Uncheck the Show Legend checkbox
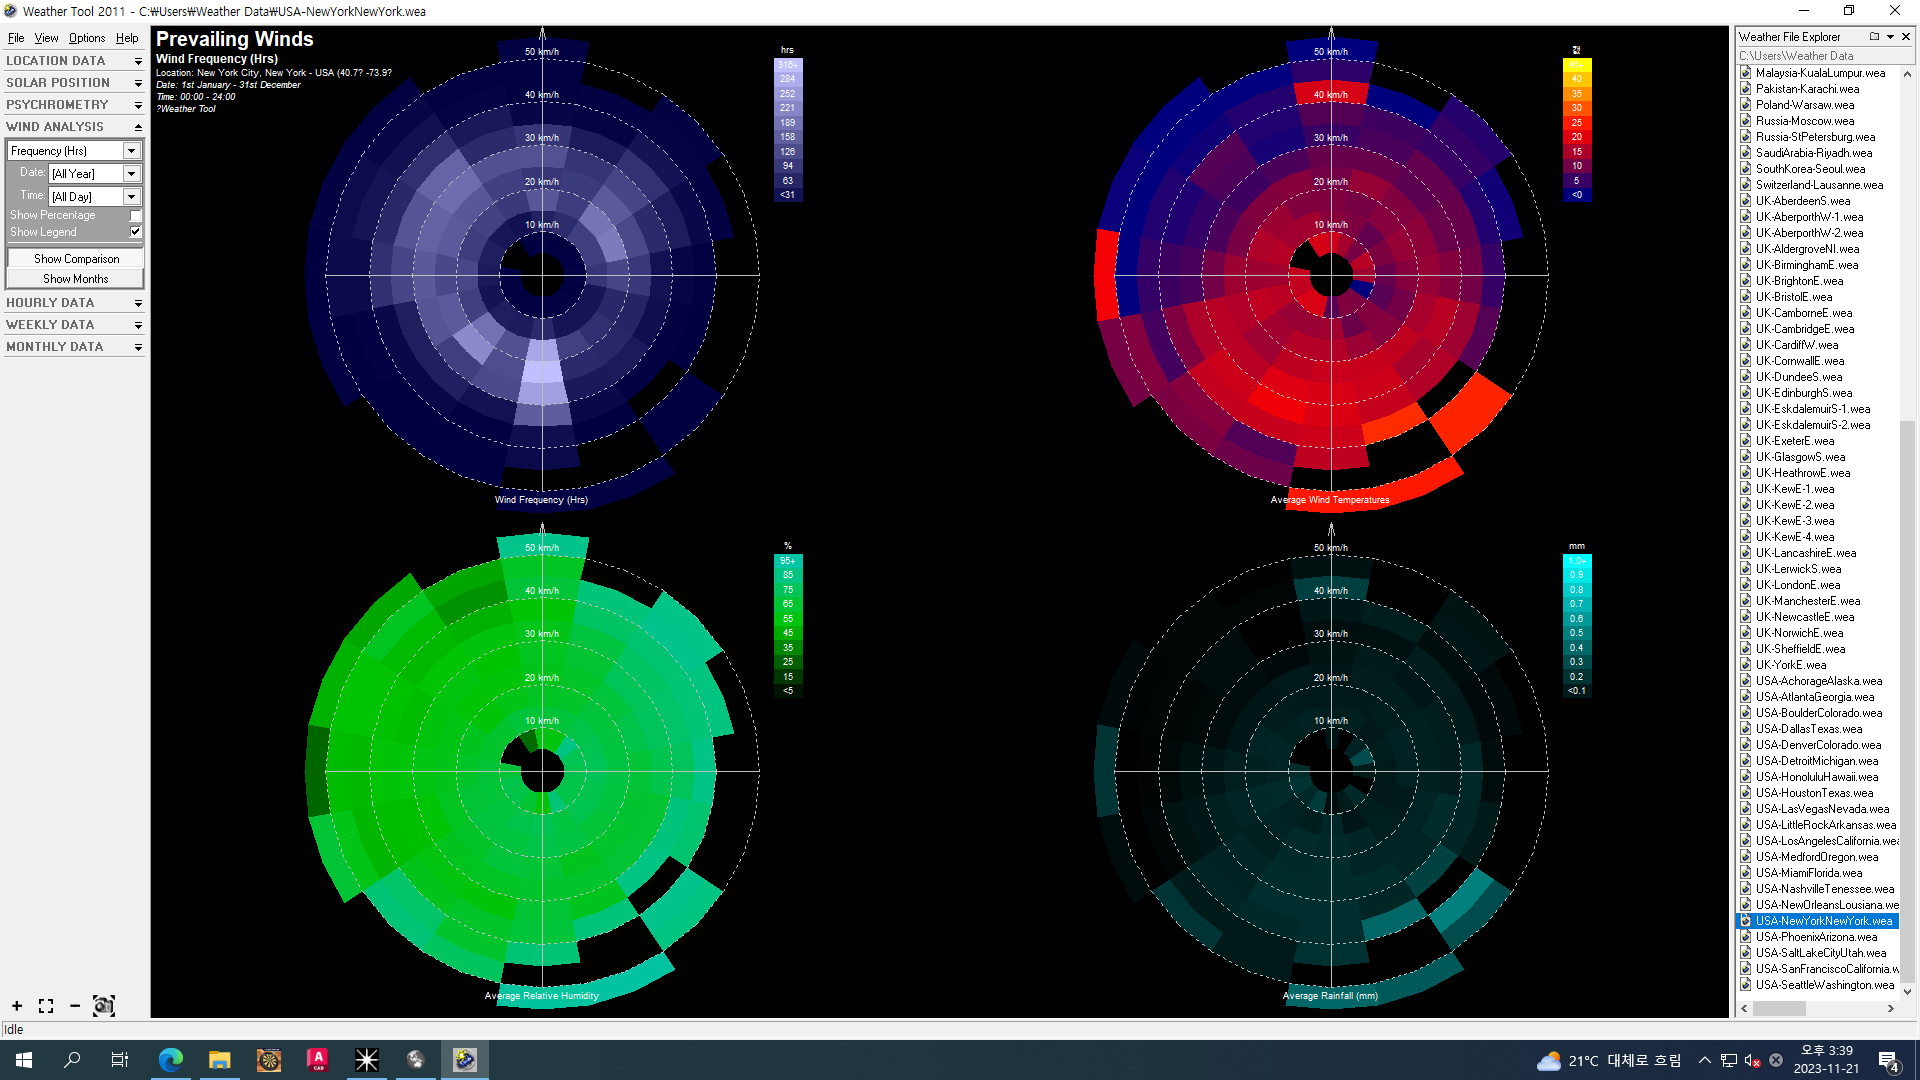The width and height of the screenshot is (1920, 1080). tap(136, 232)
